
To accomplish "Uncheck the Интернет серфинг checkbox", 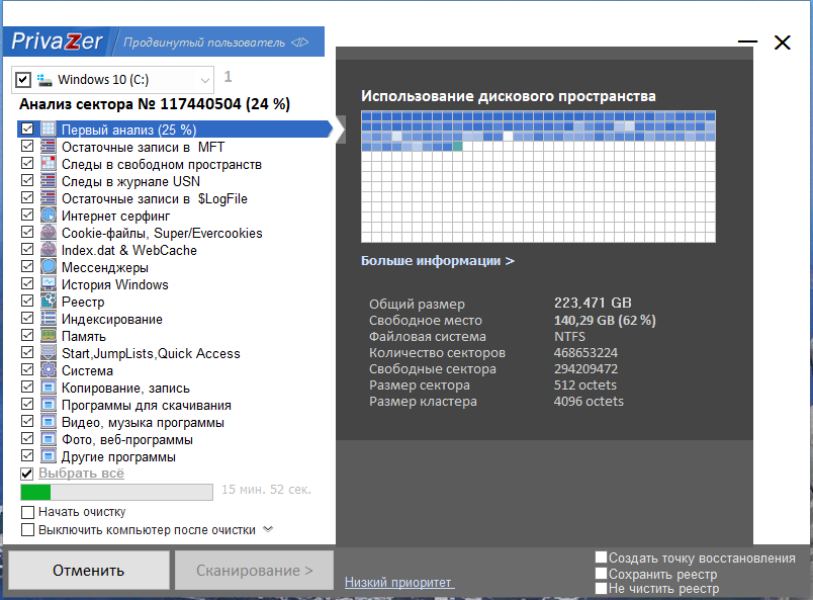I will pos(27,215).
